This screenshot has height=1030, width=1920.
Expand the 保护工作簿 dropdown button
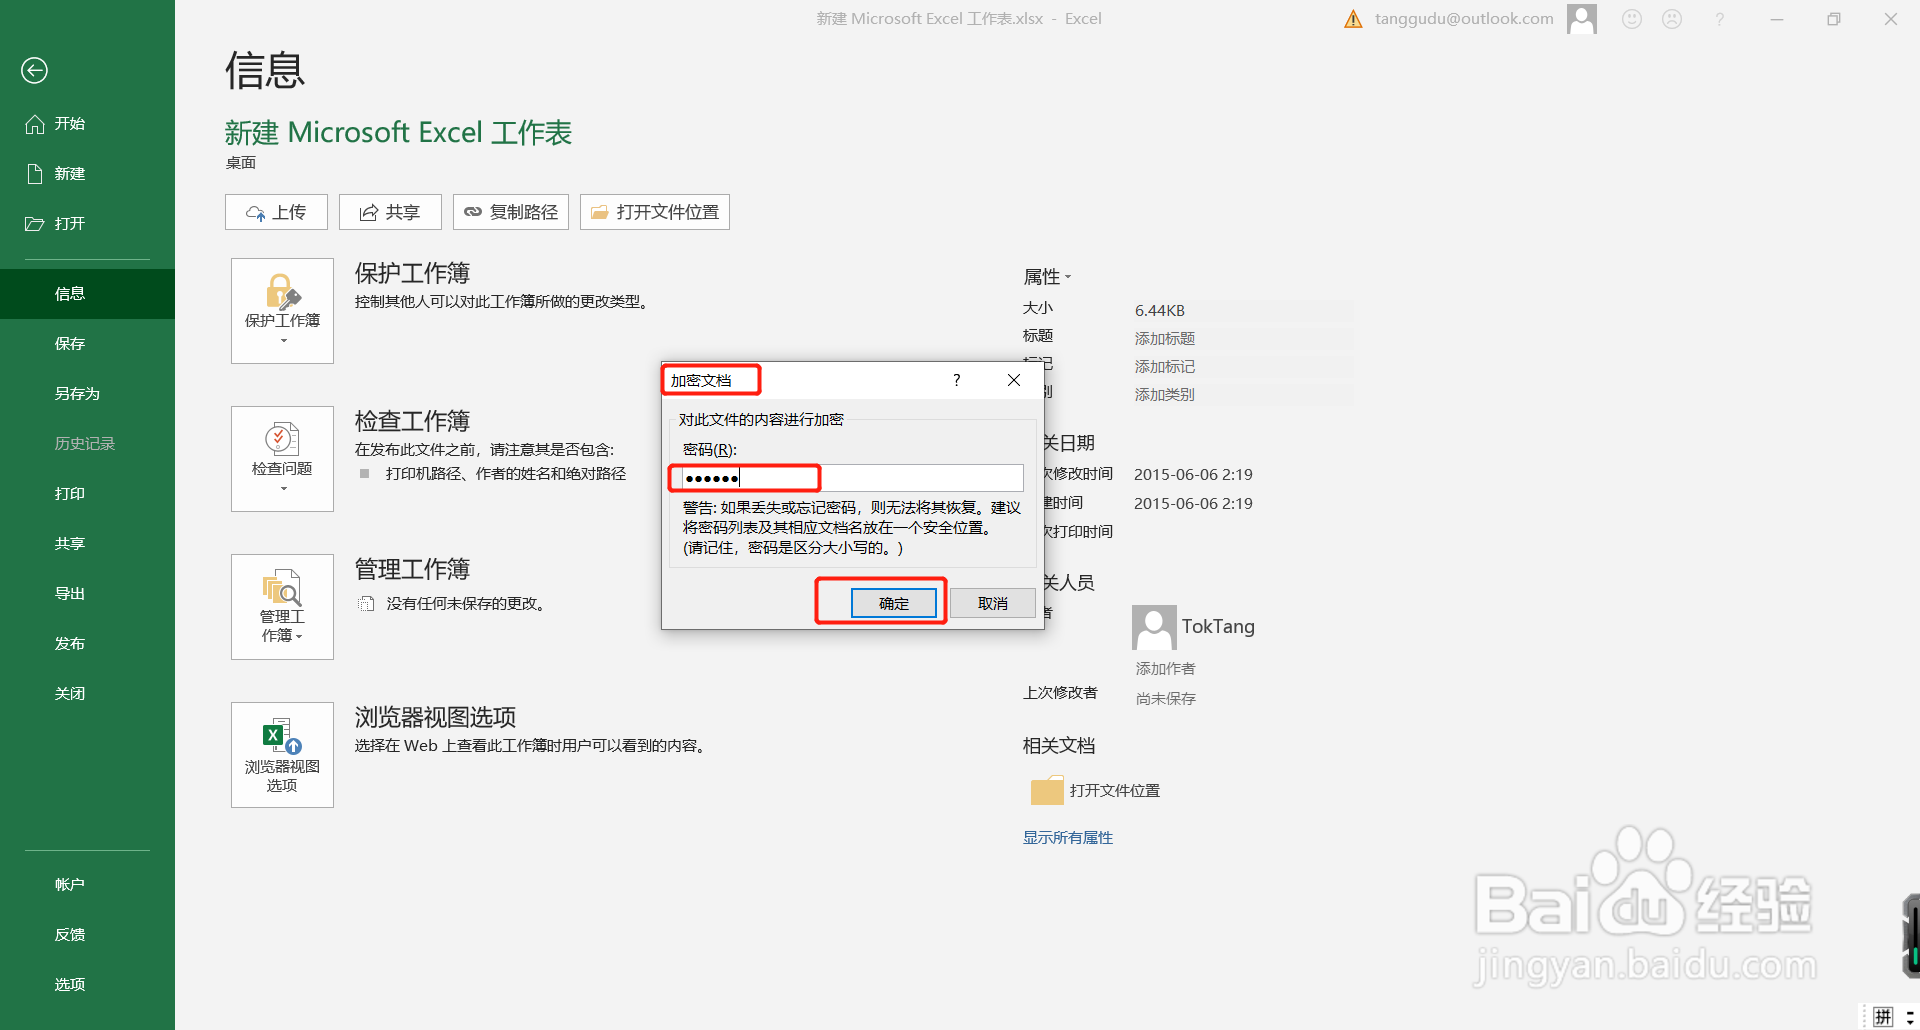pyautogui.click(x=282, y=311)
